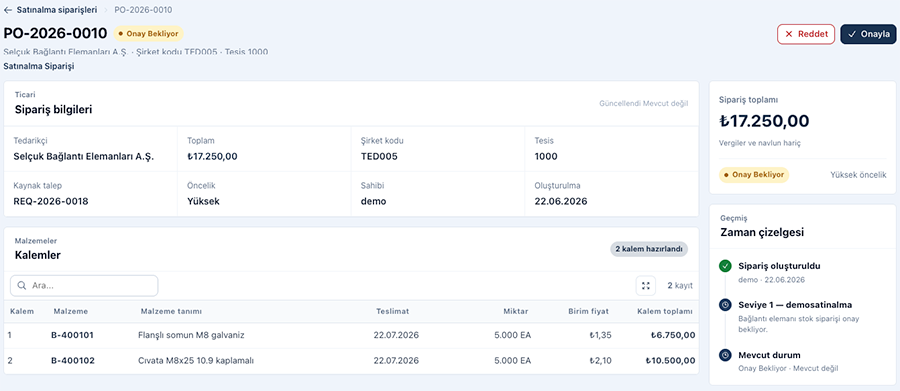Sort by the Birim fiyat column header
The width and height of the screenshot is (900, 391).
pyautogui.click(x=588, y=311)
